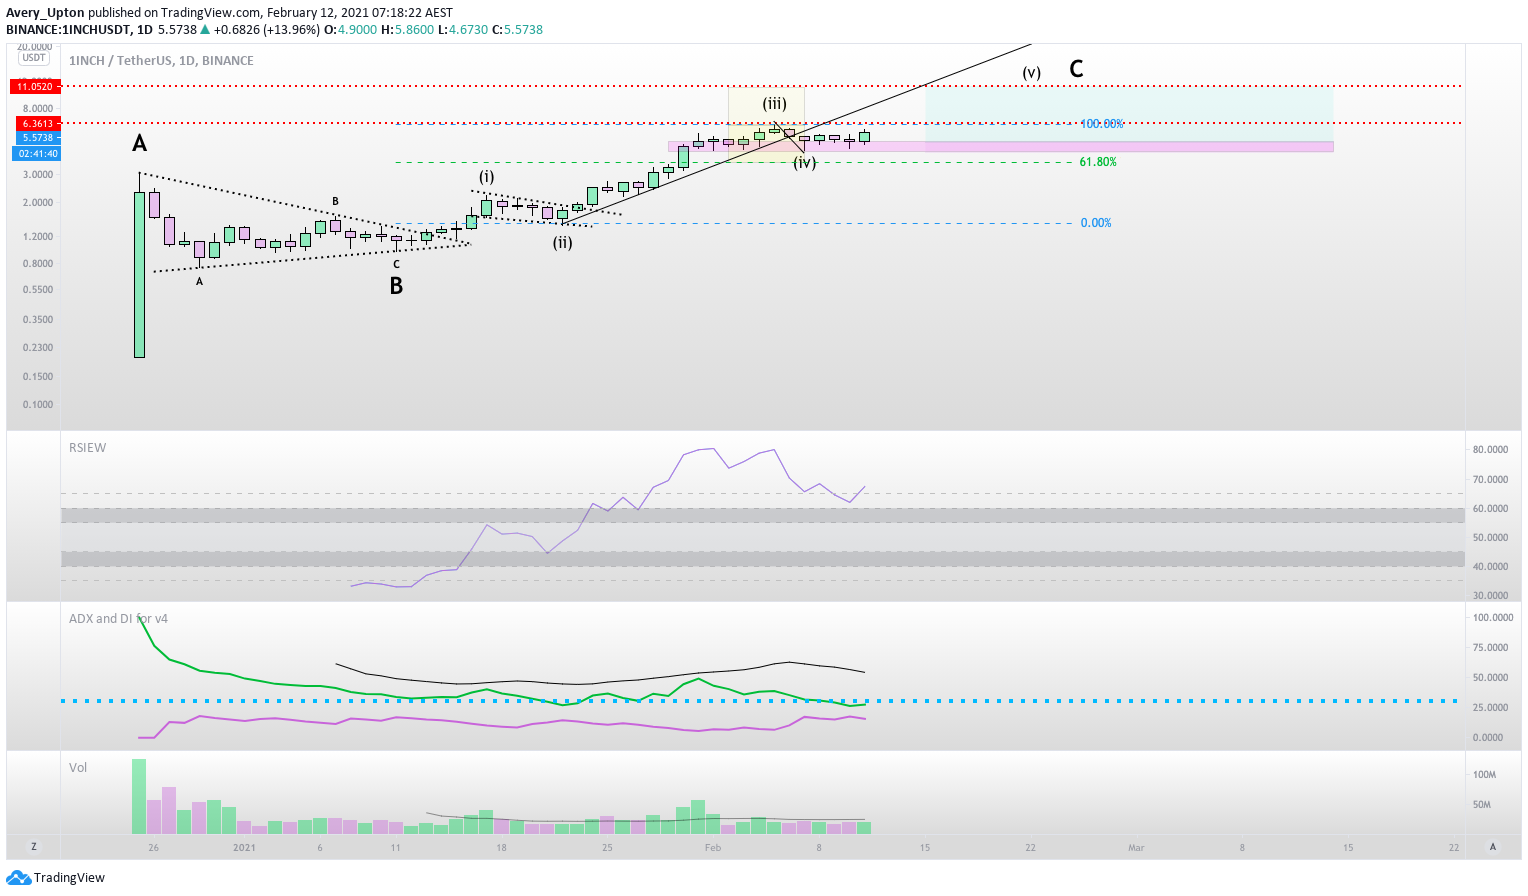
Task: Click the Avery_Upton author name in header
Action: [x=45, y=13]
